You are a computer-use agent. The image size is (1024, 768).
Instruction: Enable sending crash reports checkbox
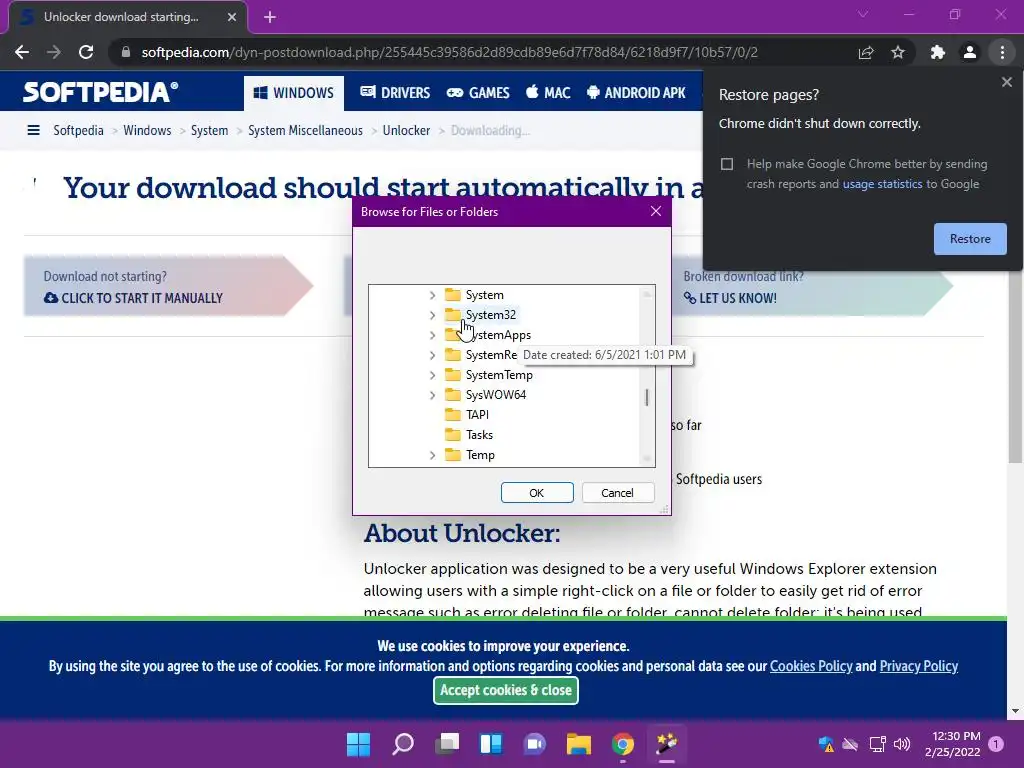point(727,164)
